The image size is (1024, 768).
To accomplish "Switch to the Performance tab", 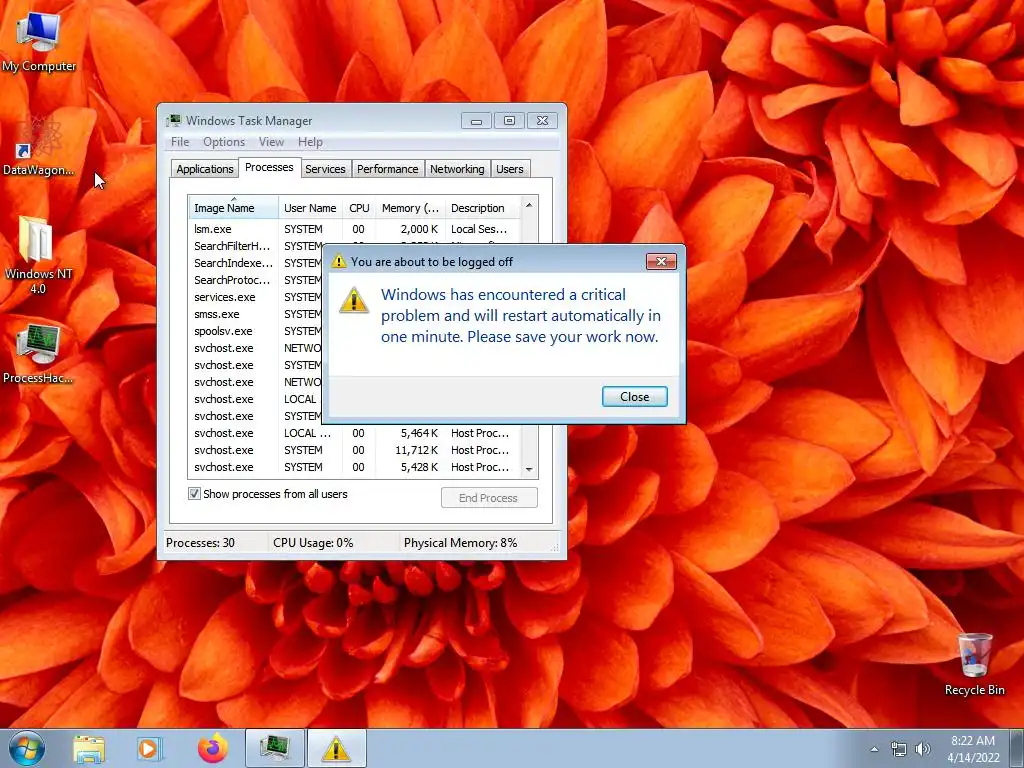I will (x=387, y=168).
